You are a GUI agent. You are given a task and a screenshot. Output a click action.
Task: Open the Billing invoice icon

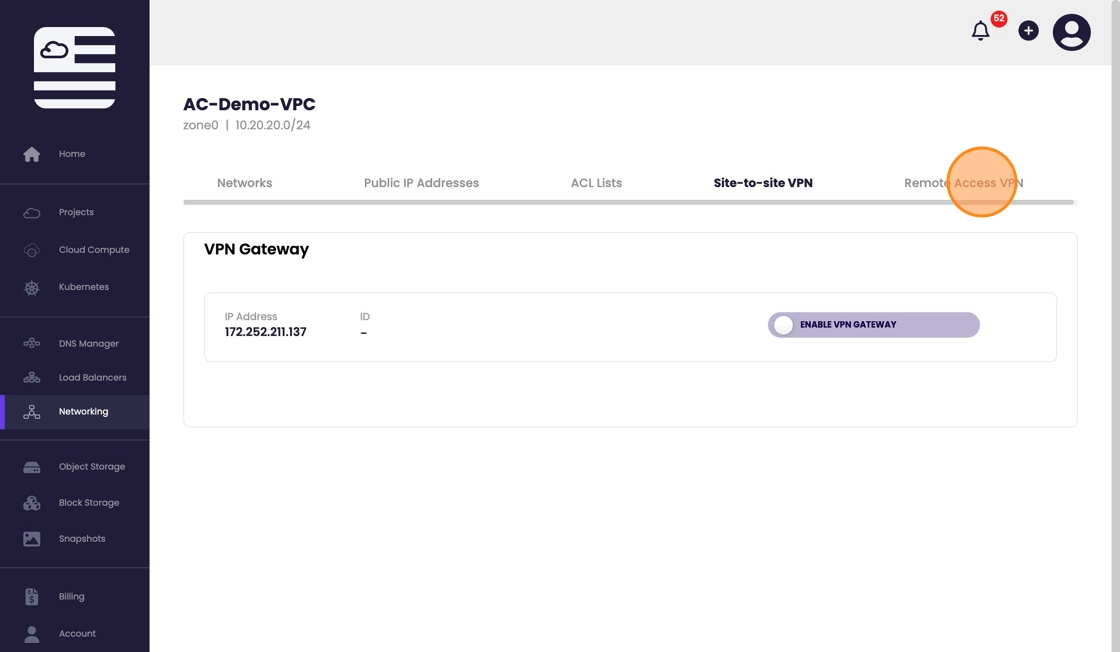(x=32, y=597)
